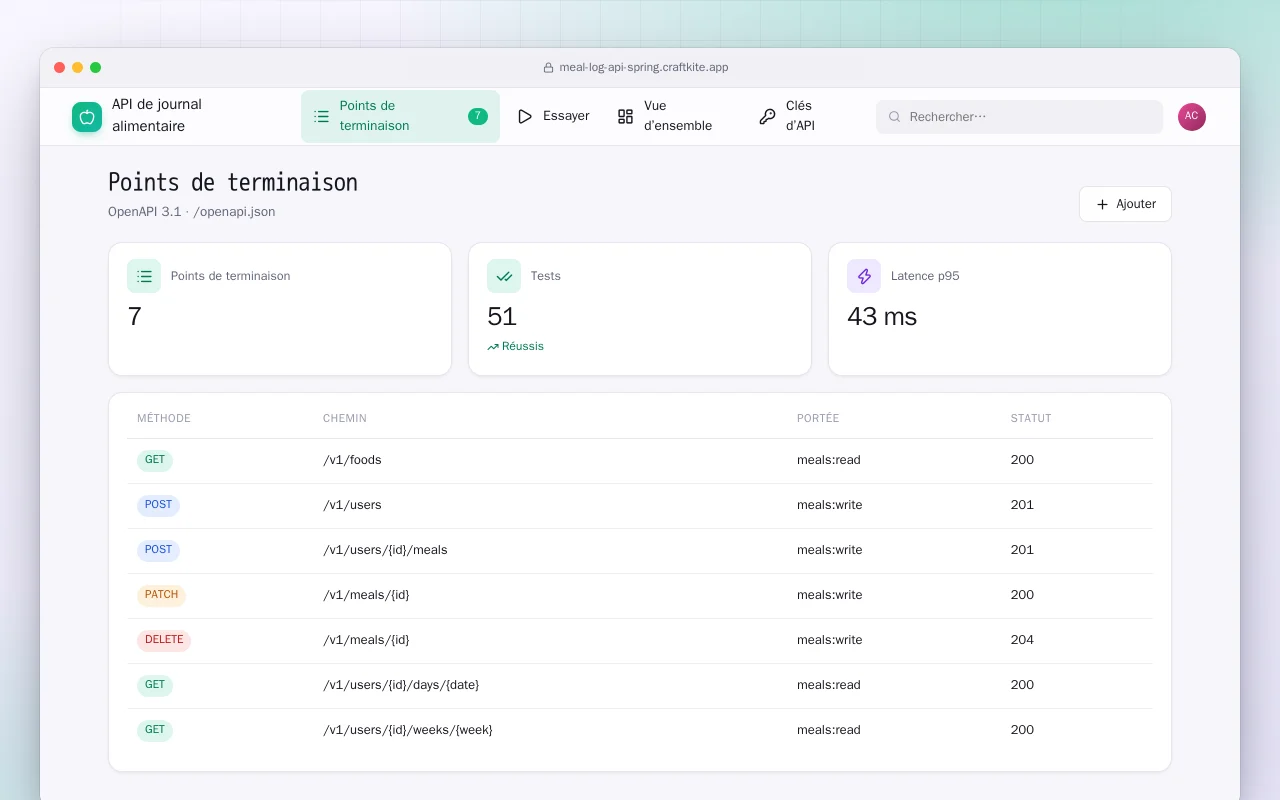Screen dimensions: 1280x800
Task: Click the meal-log-api-spring.craftkite.app address
Action: click(x=644, y=68)
